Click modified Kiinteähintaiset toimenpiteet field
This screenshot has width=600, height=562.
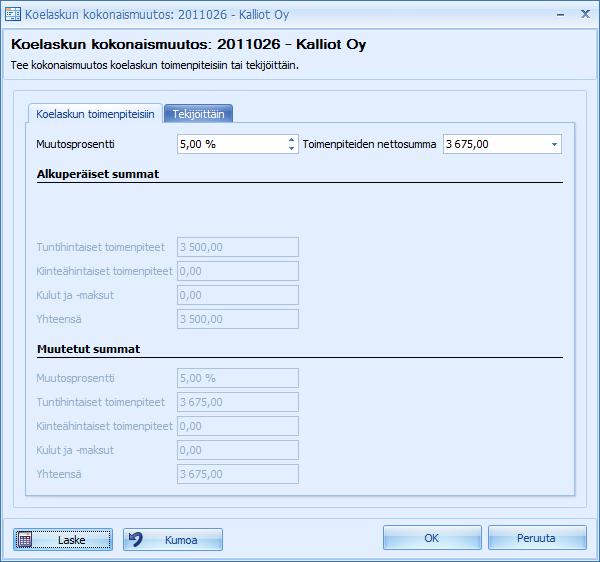click(x=238, y=426)
